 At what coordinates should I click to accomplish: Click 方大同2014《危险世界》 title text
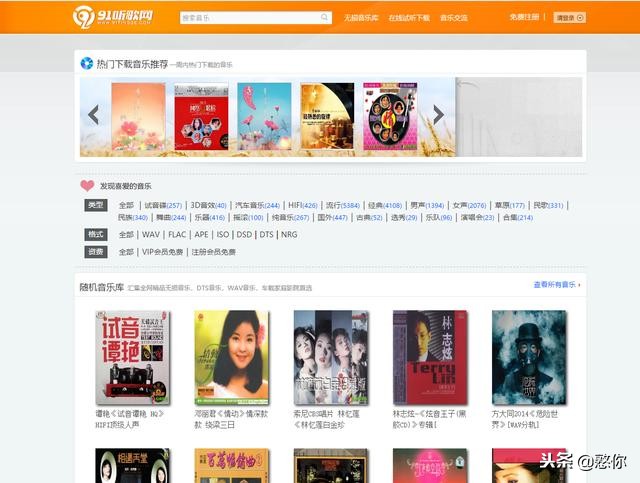tap(525, 419)
